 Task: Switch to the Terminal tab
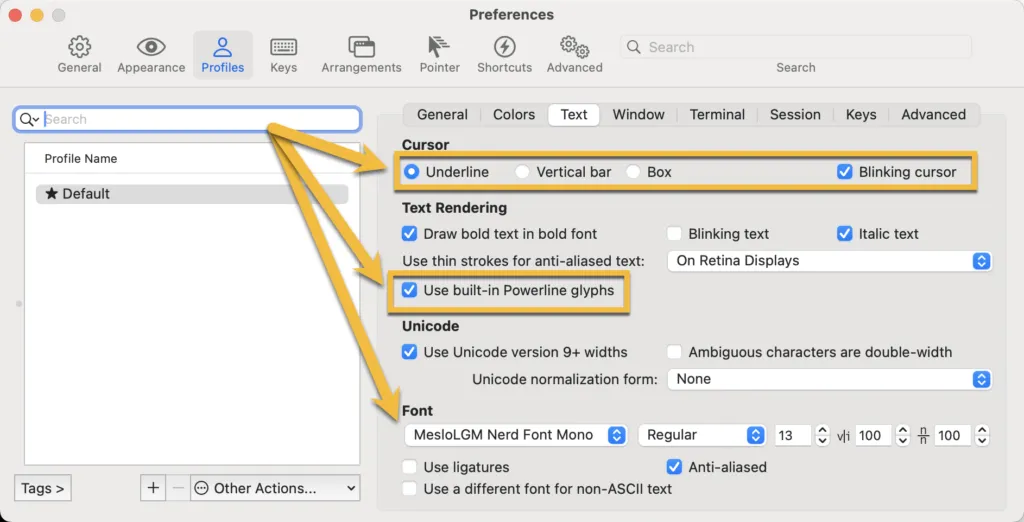tap(717, 114)
